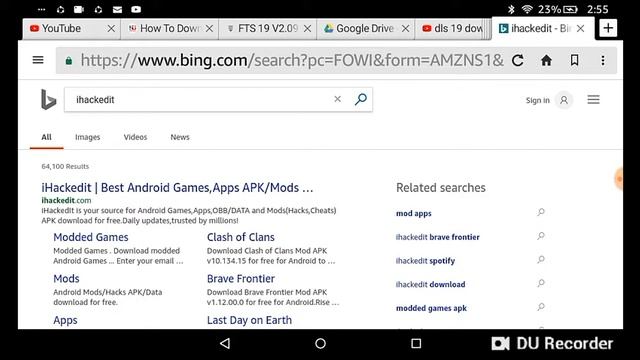Image resolution: width=640 pixels, height=360 pixels.
Task: Search related ihackedit spotify
Action: click(x=425, y=261)
